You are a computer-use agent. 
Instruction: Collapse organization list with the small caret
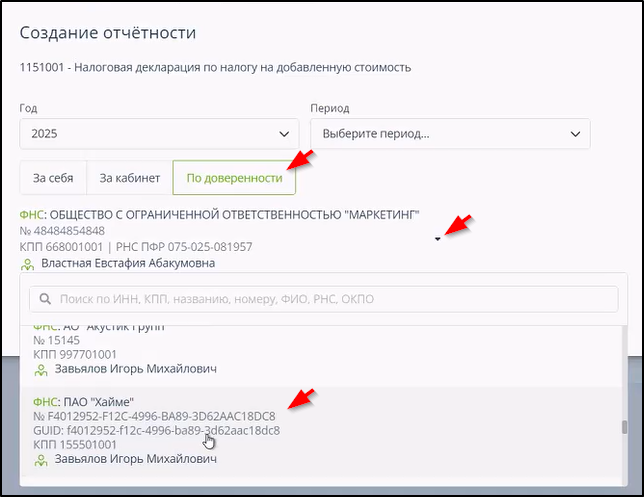[x=437, y=239]
